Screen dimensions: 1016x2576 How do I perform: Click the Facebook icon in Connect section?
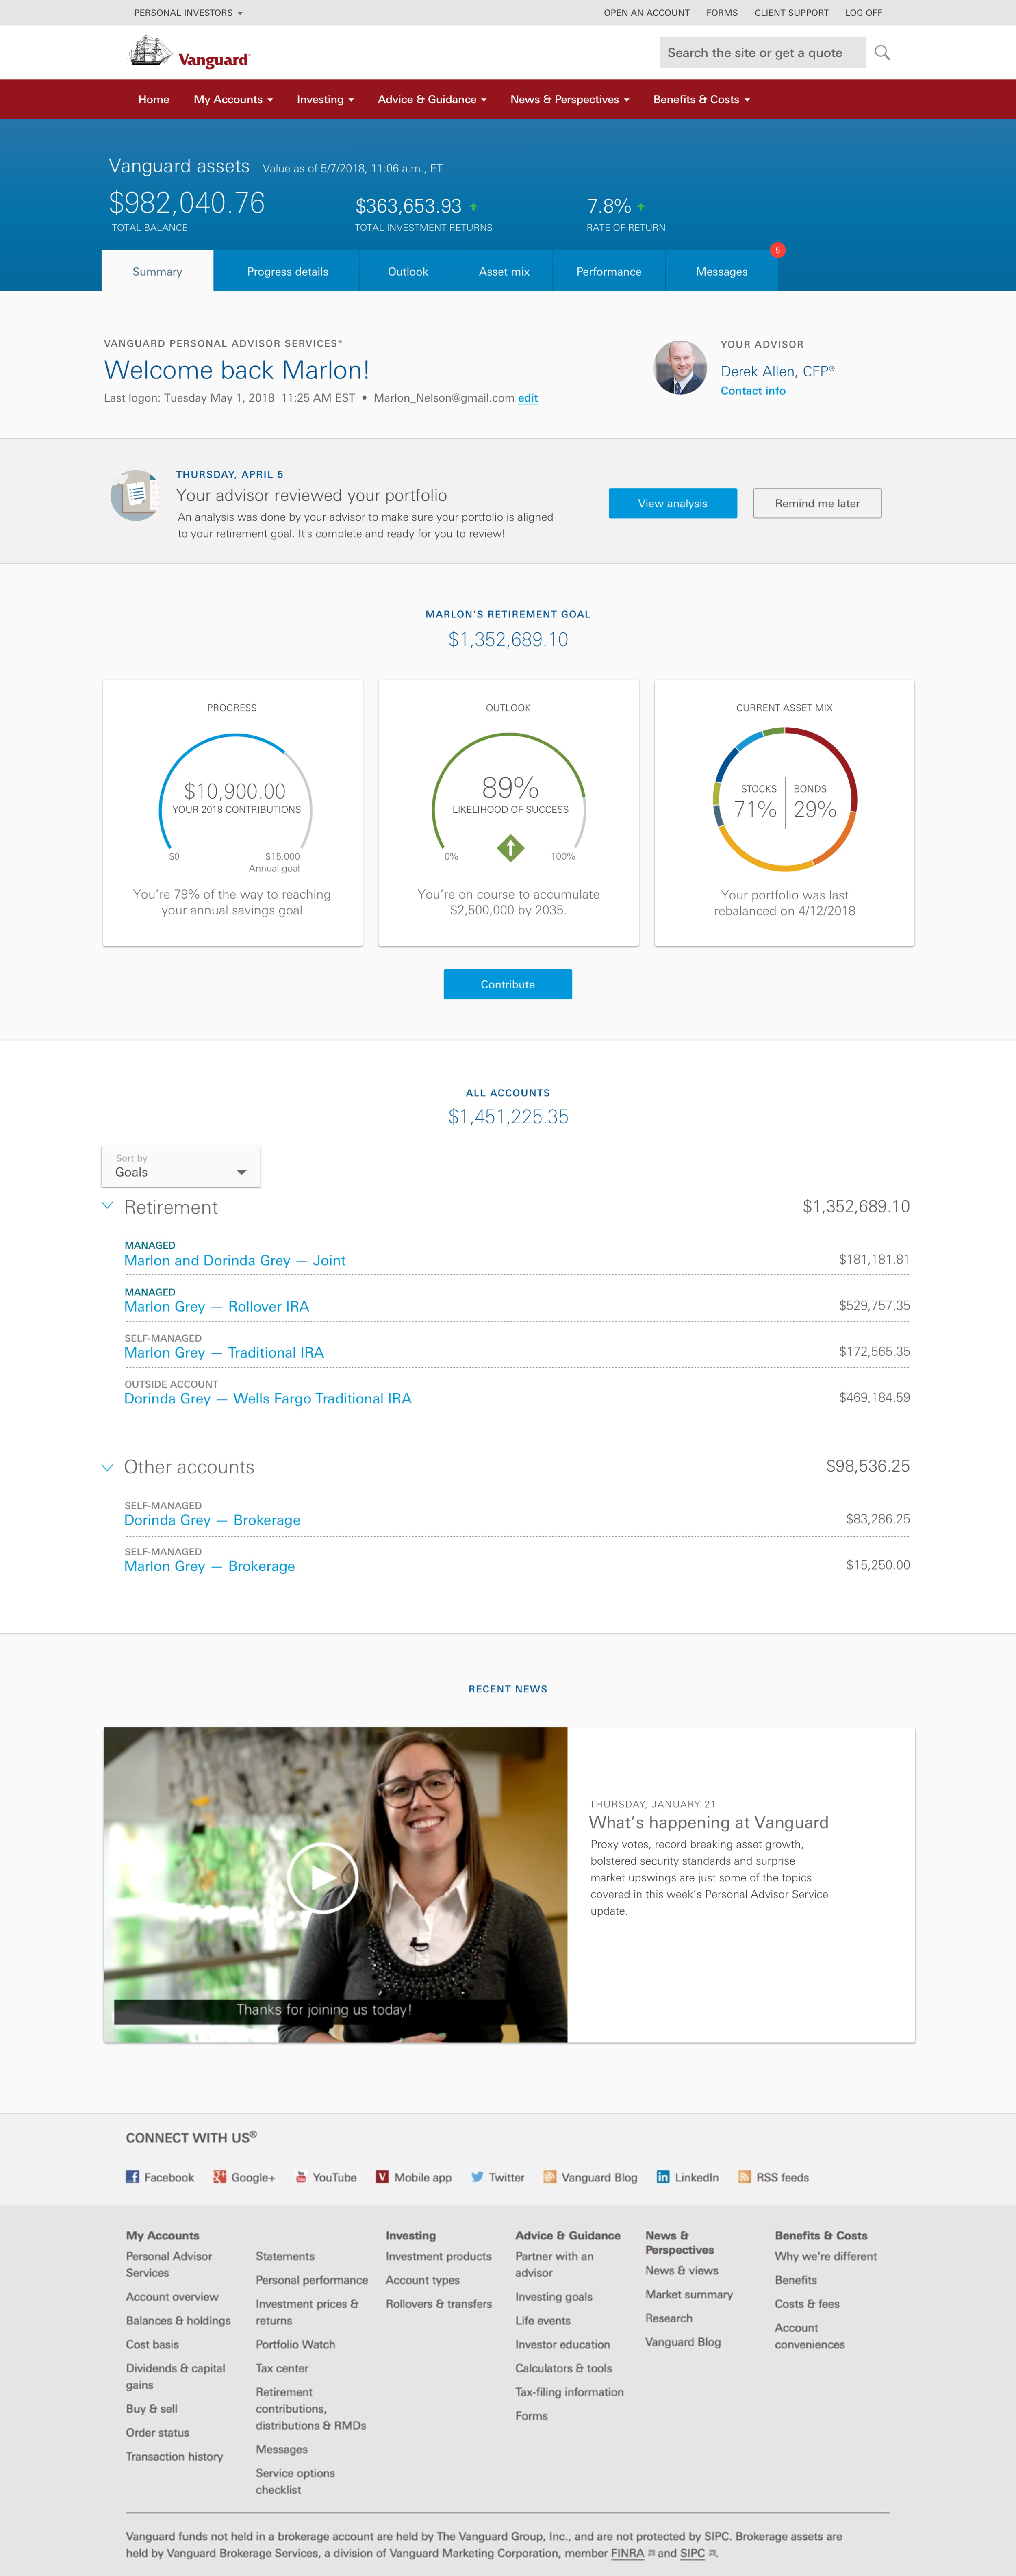pos(132,2177)
